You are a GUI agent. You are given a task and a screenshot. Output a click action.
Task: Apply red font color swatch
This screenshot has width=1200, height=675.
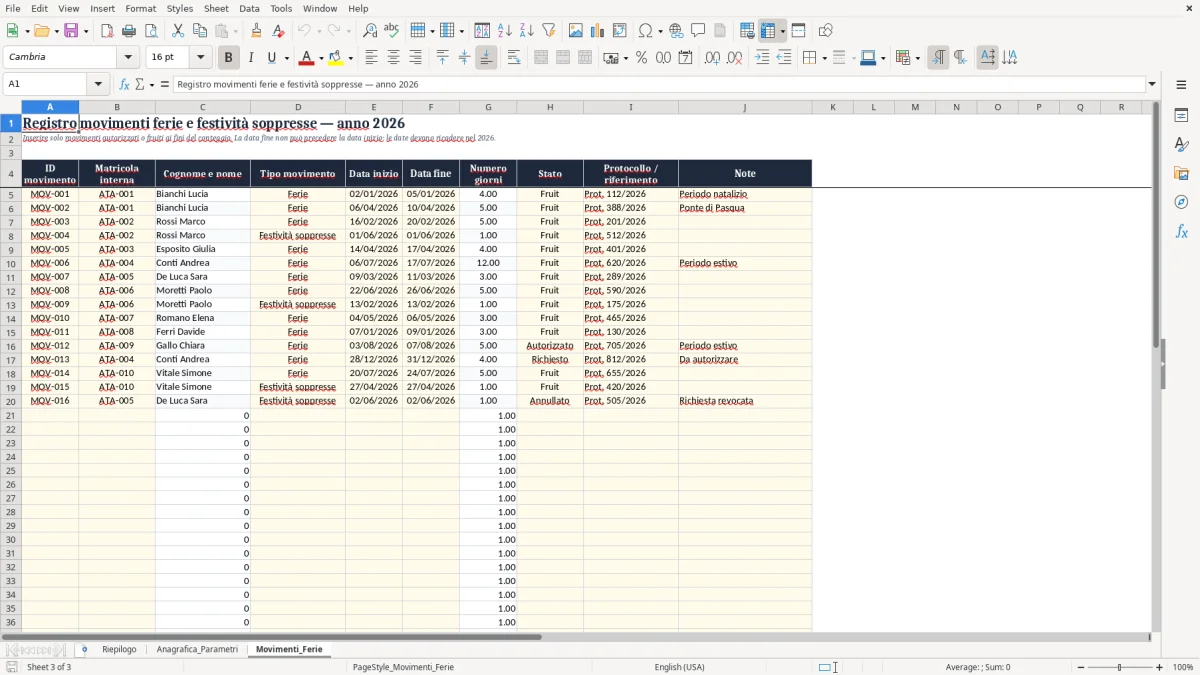307,58
